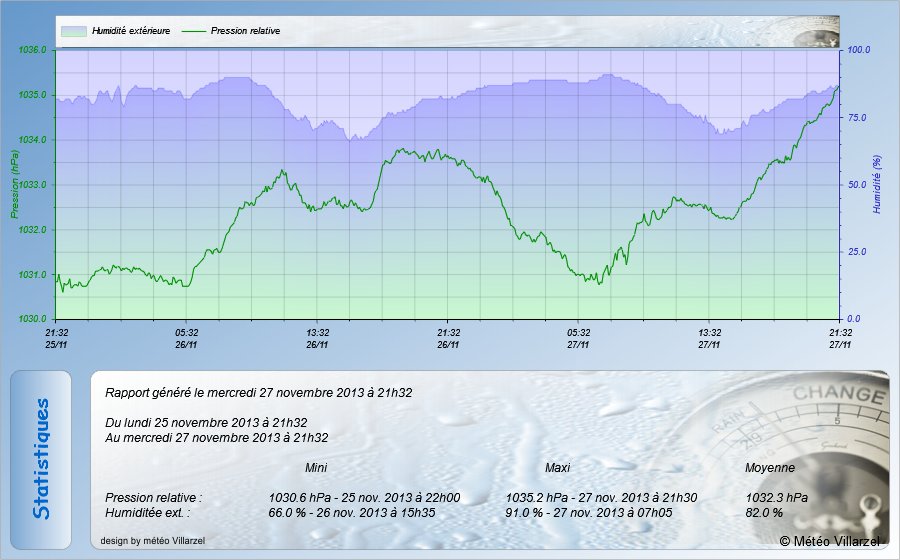Image resolution: width=900 pixels, height=560 pixels.
Task: Click the 05:32 26/11 time axis marker
Action: [187, 338]
